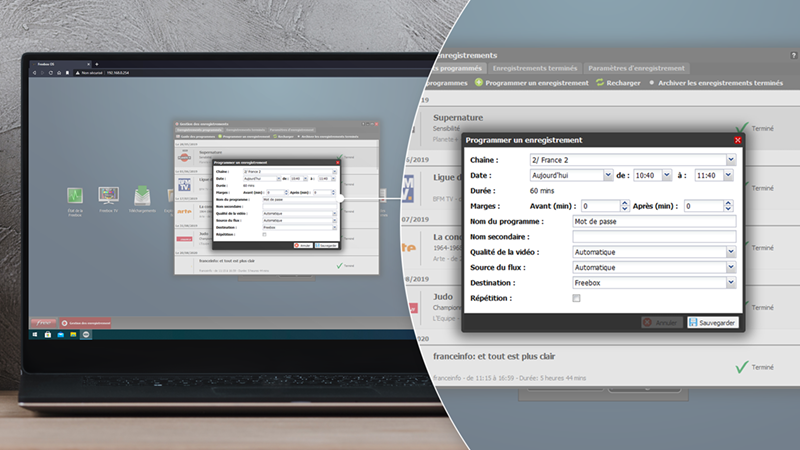This screenshot has width=800, height=450.
Task: Open the 10:40 start time dropdown, enlarged dialog
Action: [x=666, y=175]
